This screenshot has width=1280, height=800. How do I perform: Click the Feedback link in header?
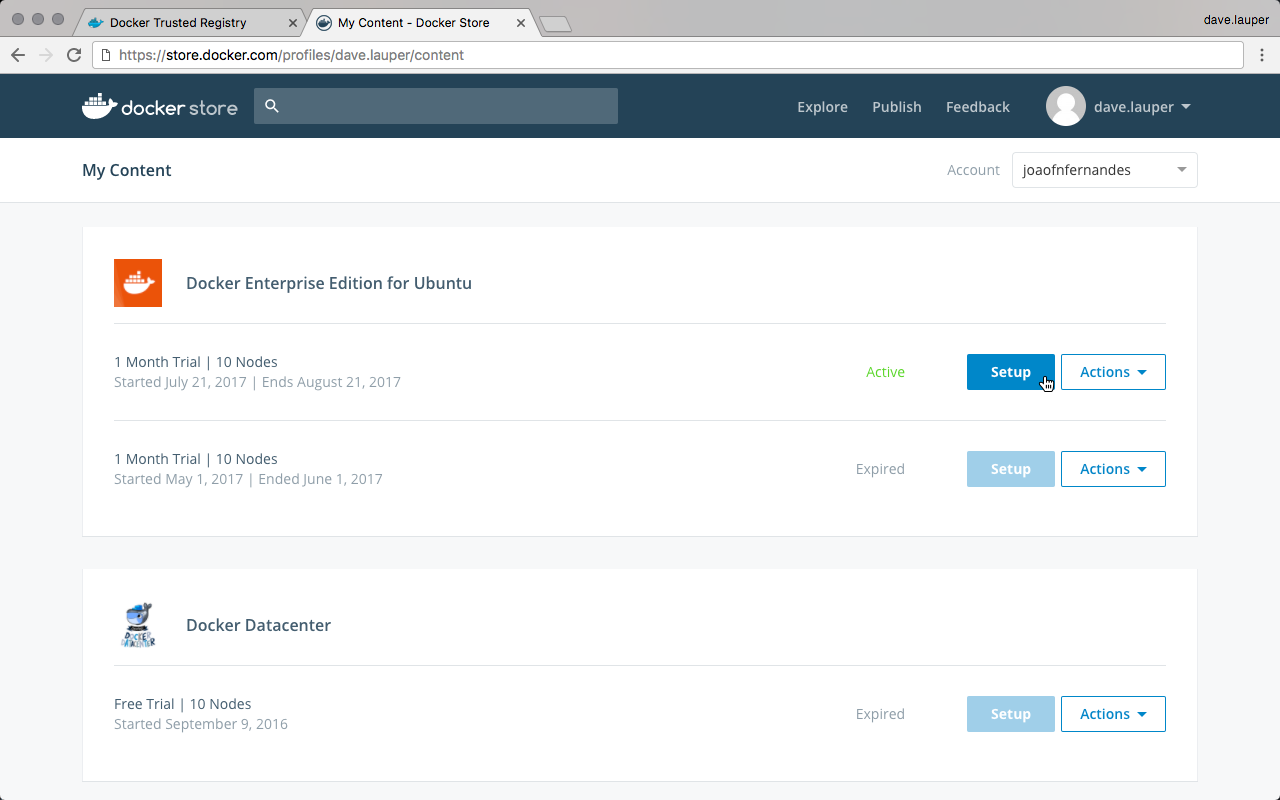click(977, 107)
